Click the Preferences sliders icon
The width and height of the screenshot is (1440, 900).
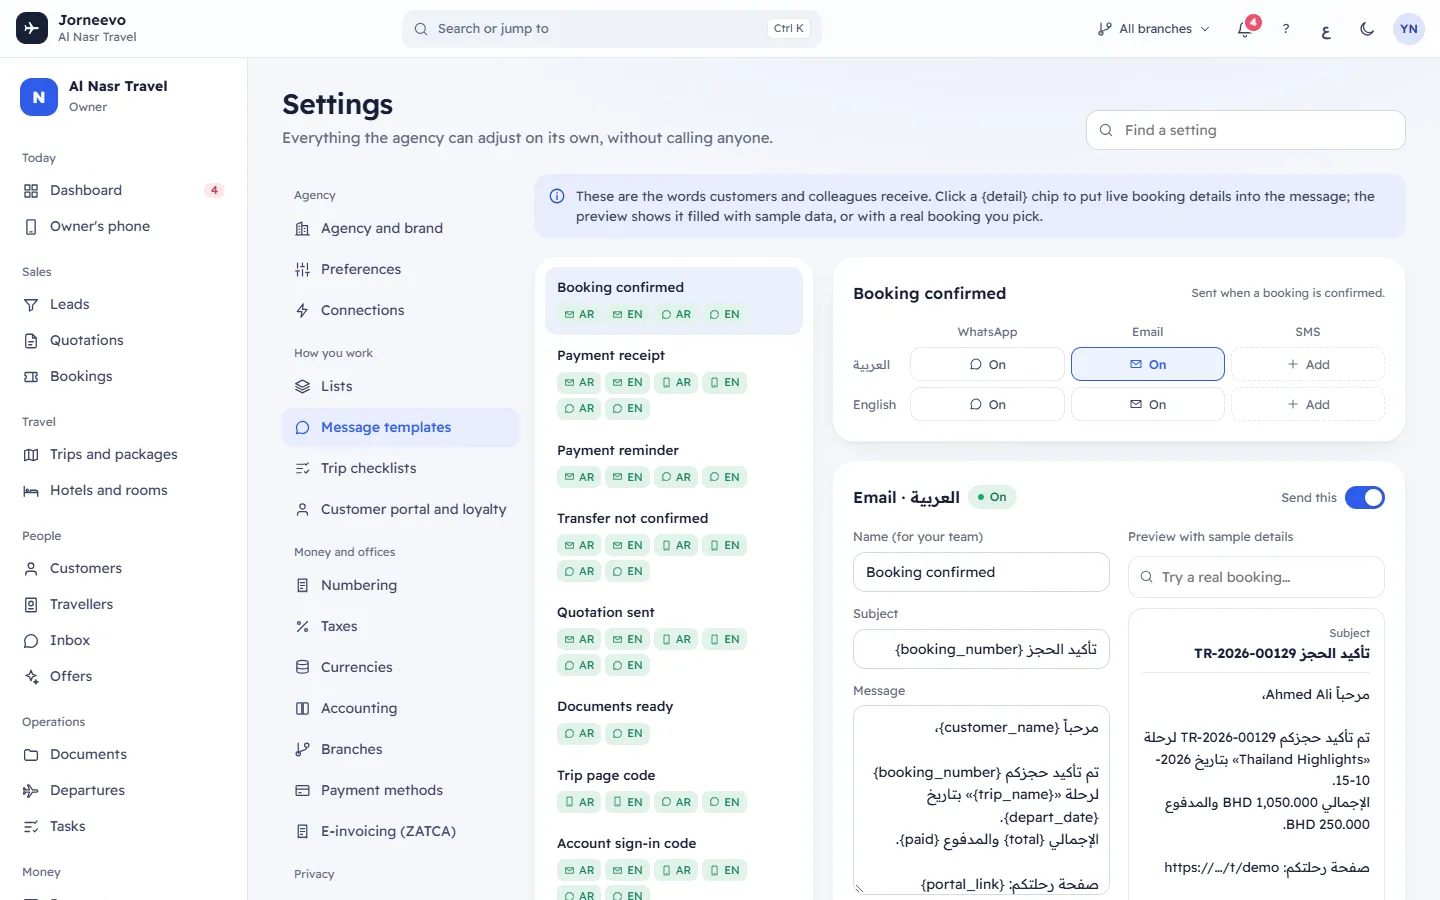[x=302, y=270]
